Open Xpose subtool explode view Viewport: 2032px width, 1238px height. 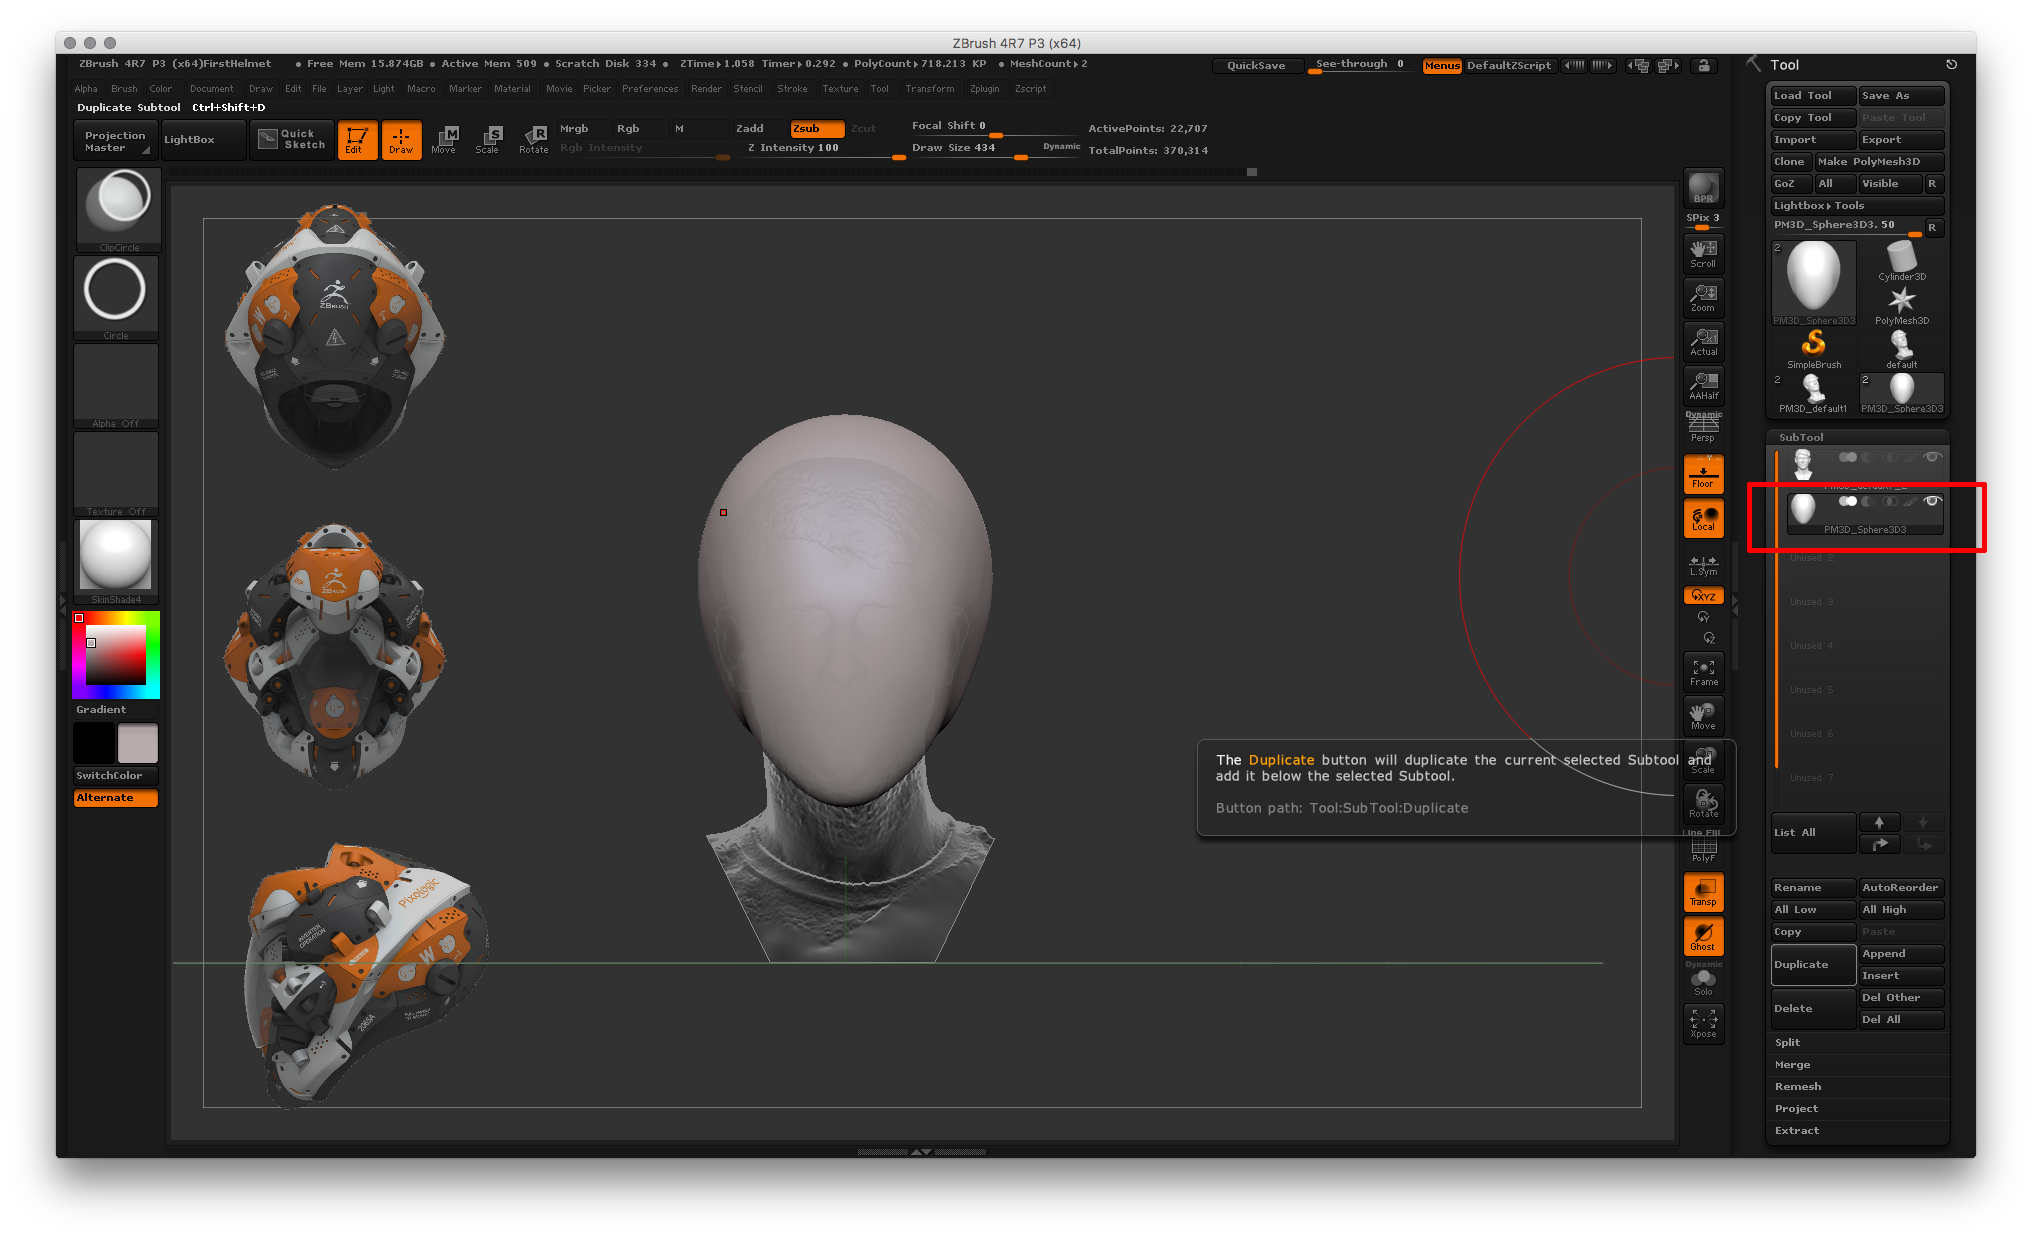pos(1703,1023)
